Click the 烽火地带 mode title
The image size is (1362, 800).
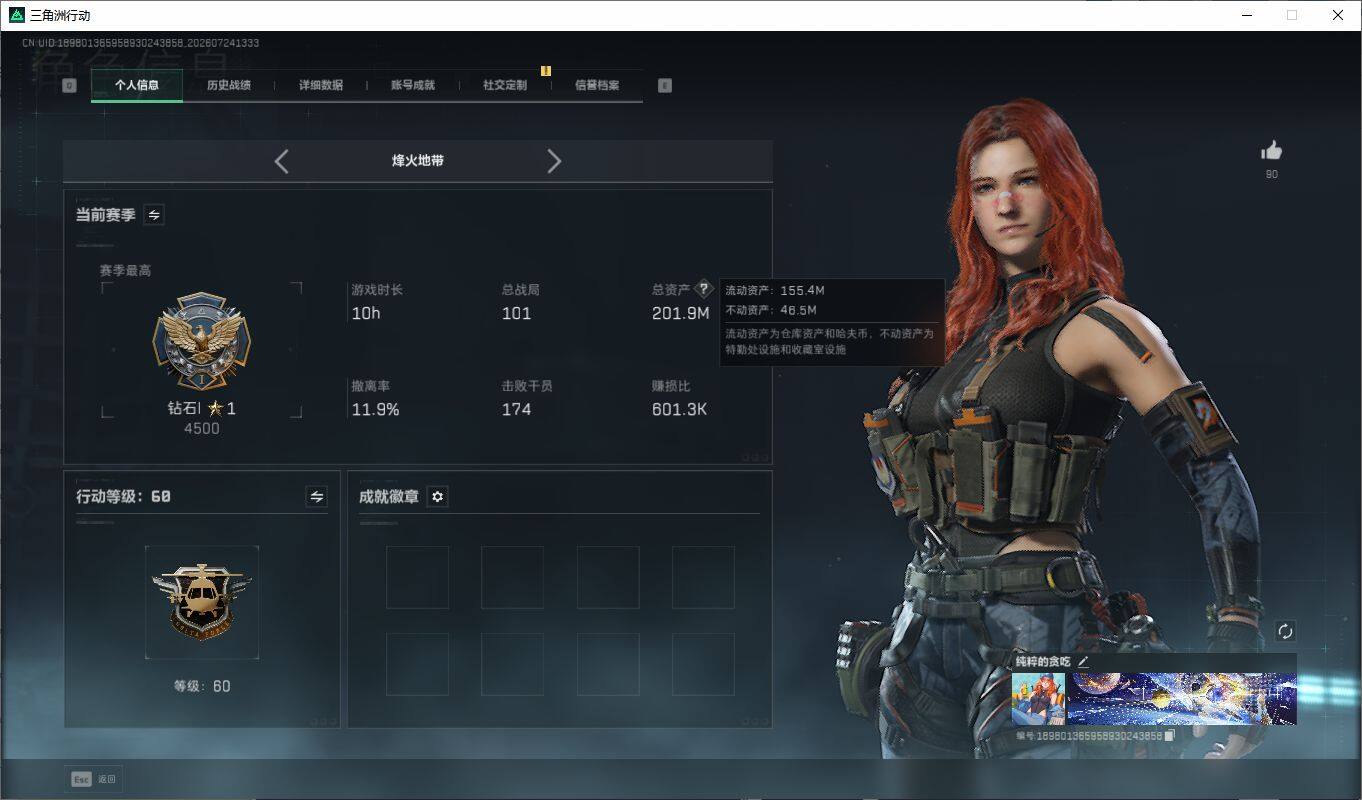point(418,160)
